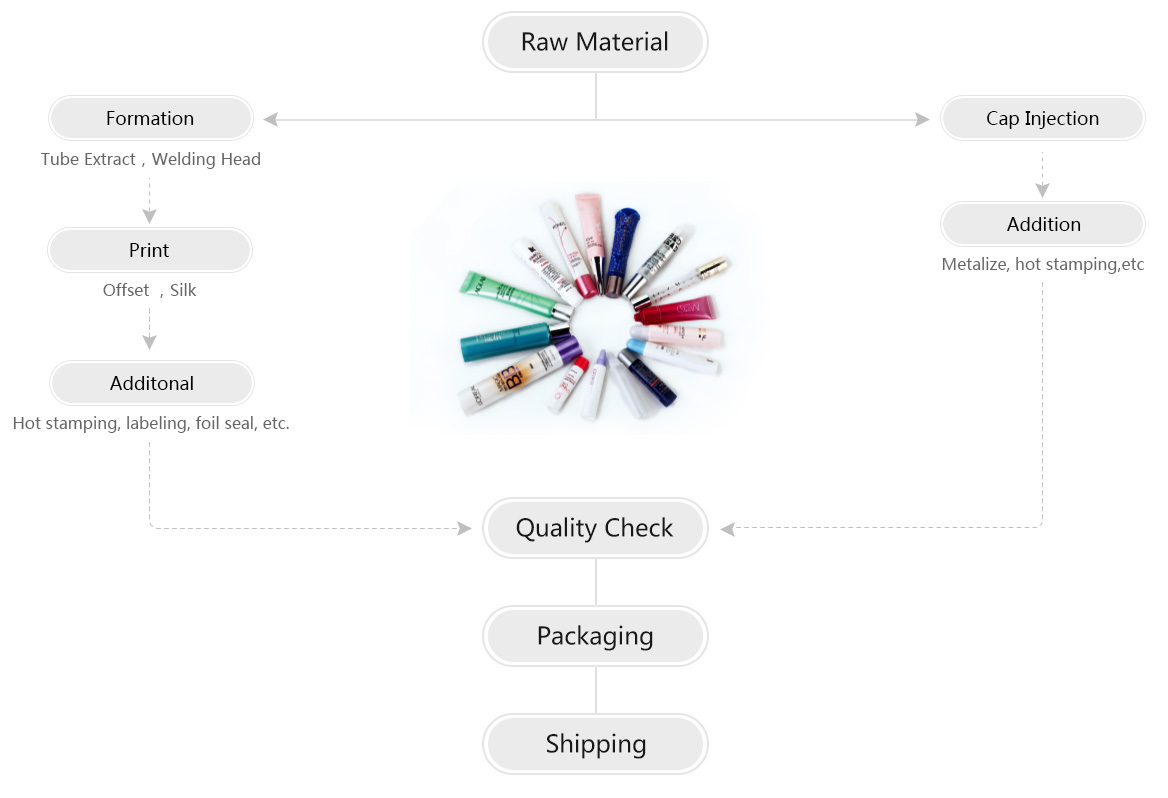Click the cosmetic tubes circle photo
The height and width of the screenshot is (798, 1168).
point(586,308)
